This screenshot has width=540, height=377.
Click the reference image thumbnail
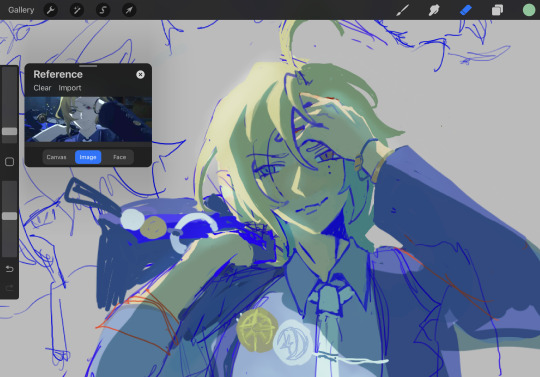(x=88, y=119)
